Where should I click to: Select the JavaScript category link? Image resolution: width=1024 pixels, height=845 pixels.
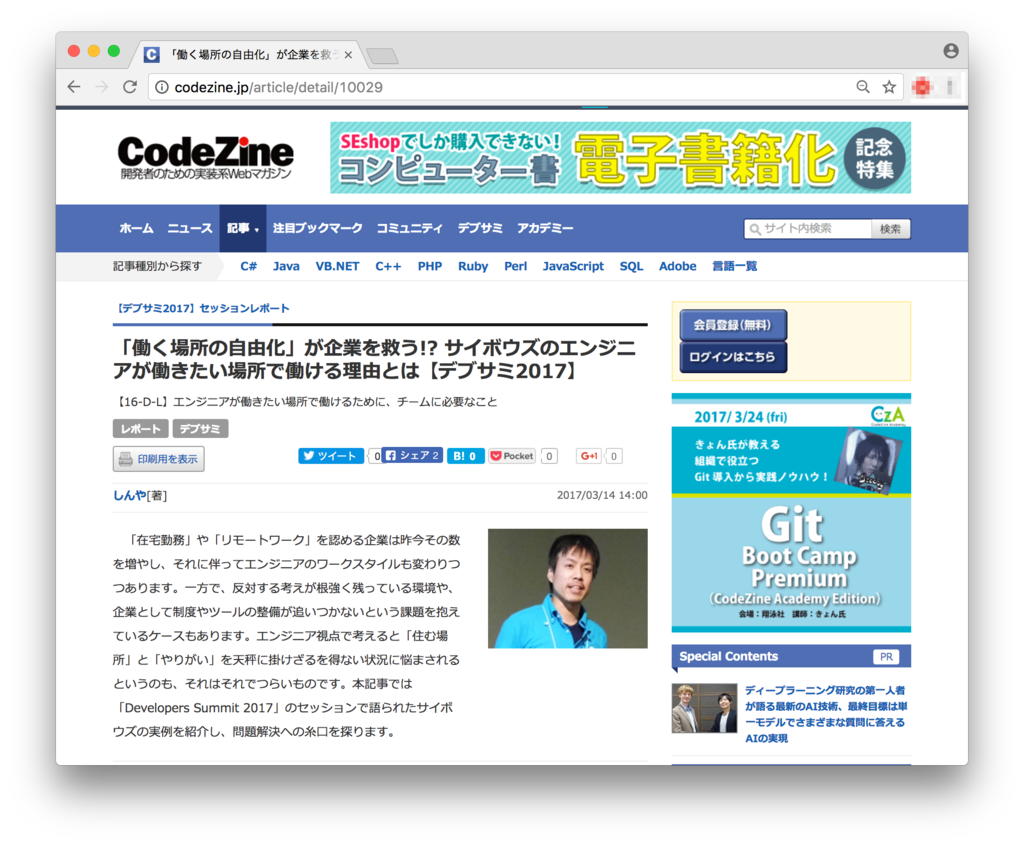tap(573, 266)
